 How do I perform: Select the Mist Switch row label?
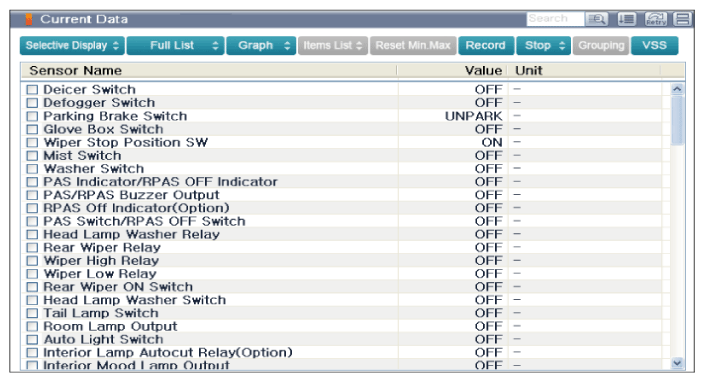click(82, 155)
